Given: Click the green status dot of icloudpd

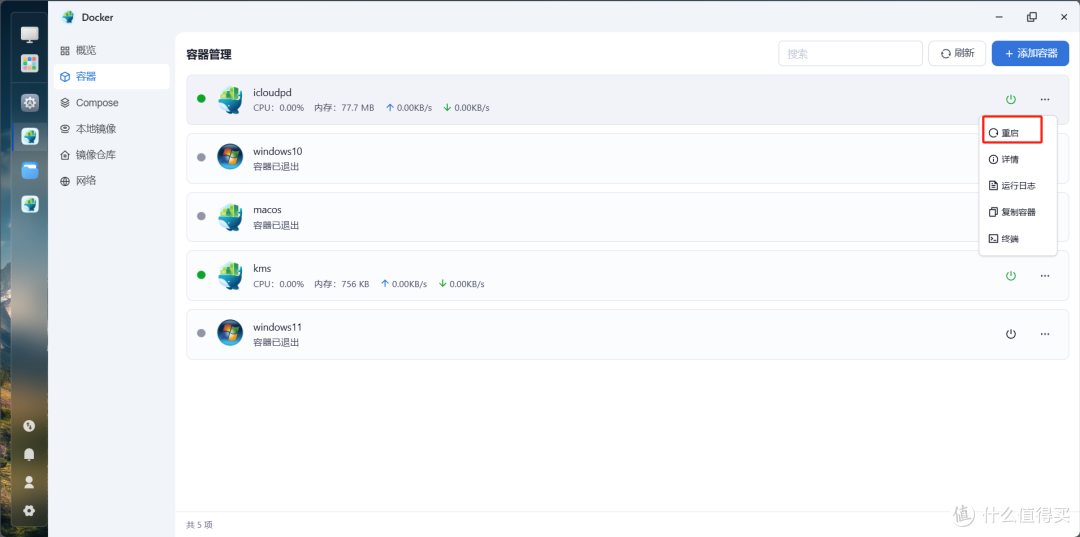Looking at the screenshot, I should click(201, 98).
